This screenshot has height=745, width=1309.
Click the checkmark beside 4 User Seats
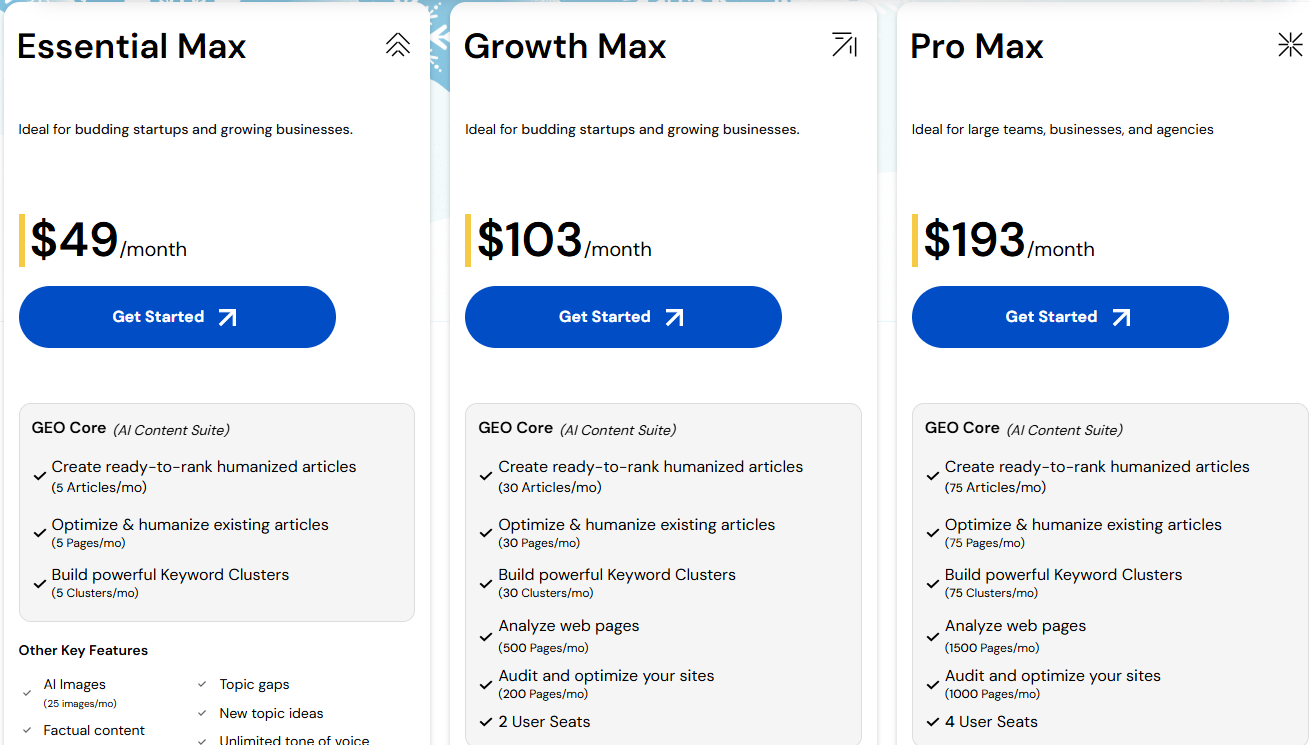933,721
